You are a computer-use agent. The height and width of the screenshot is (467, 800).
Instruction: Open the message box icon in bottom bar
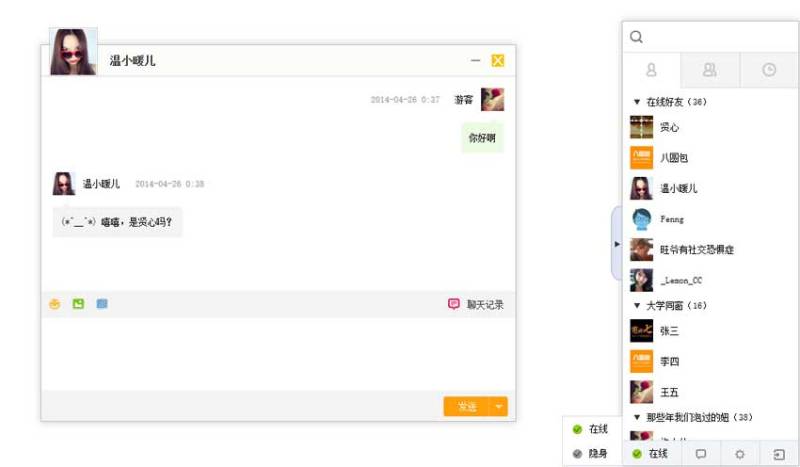coord(701,454)
